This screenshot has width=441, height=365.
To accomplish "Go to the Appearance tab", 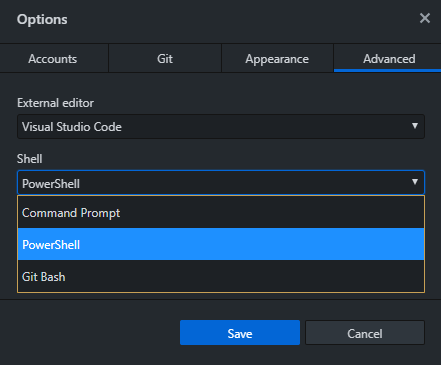I will [277, 59].
